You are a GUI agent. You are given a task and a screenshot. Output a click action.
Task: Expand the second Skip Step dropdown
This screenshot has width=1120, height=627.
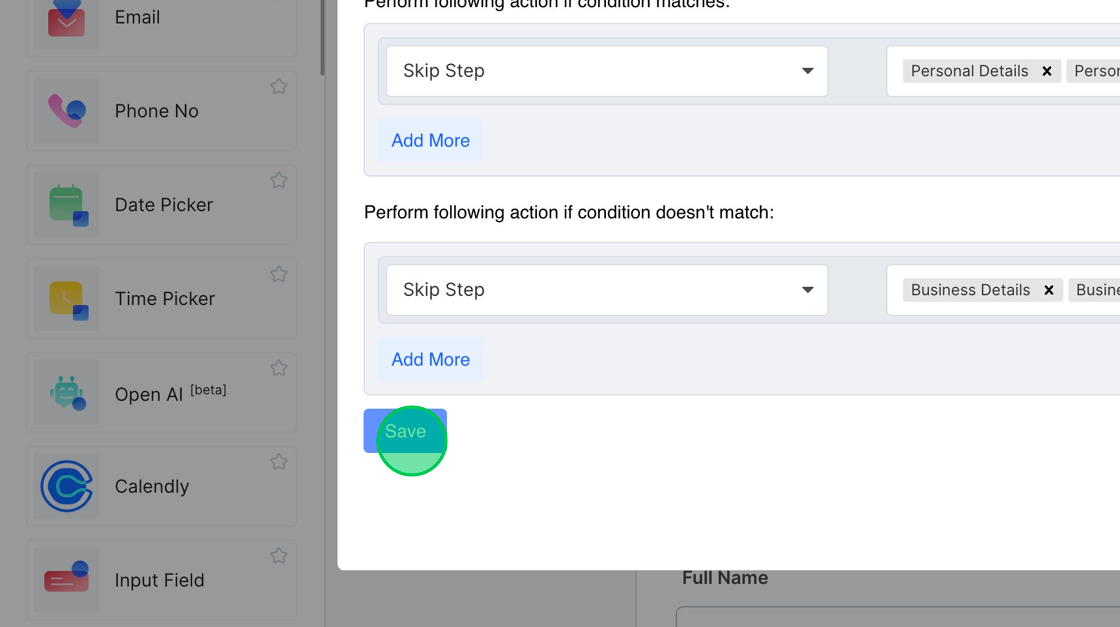607,290
